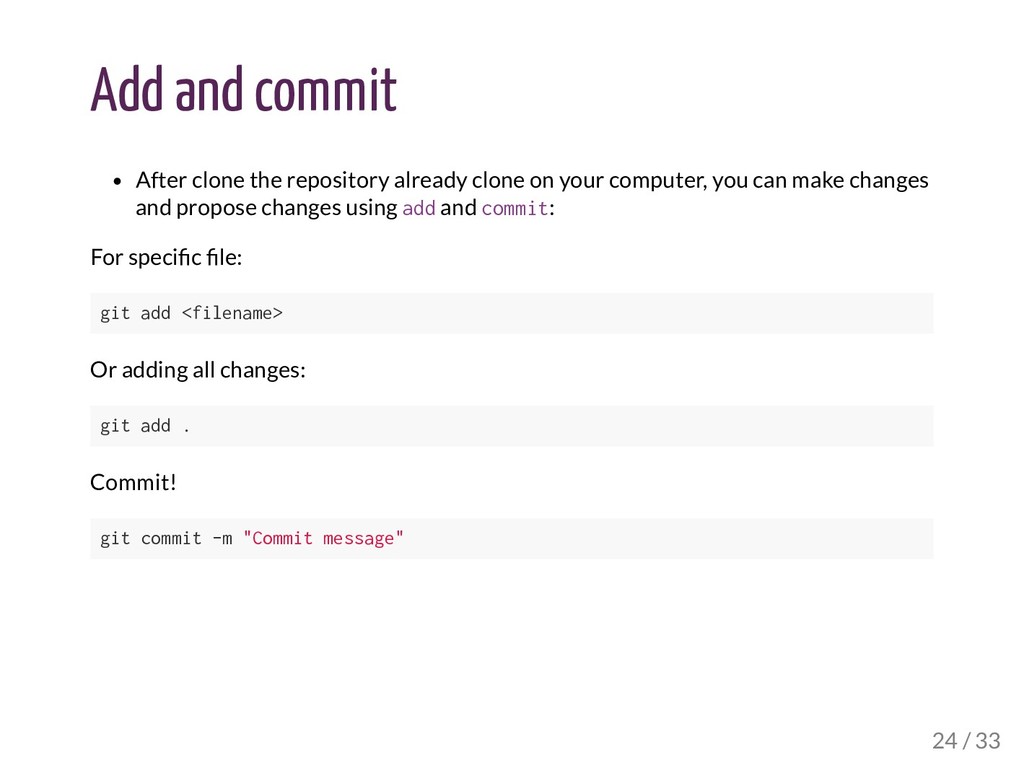Click the purple inline "commit" code word
The width and height of the screenshot is (1024, 768).
(x=514, y=209)
